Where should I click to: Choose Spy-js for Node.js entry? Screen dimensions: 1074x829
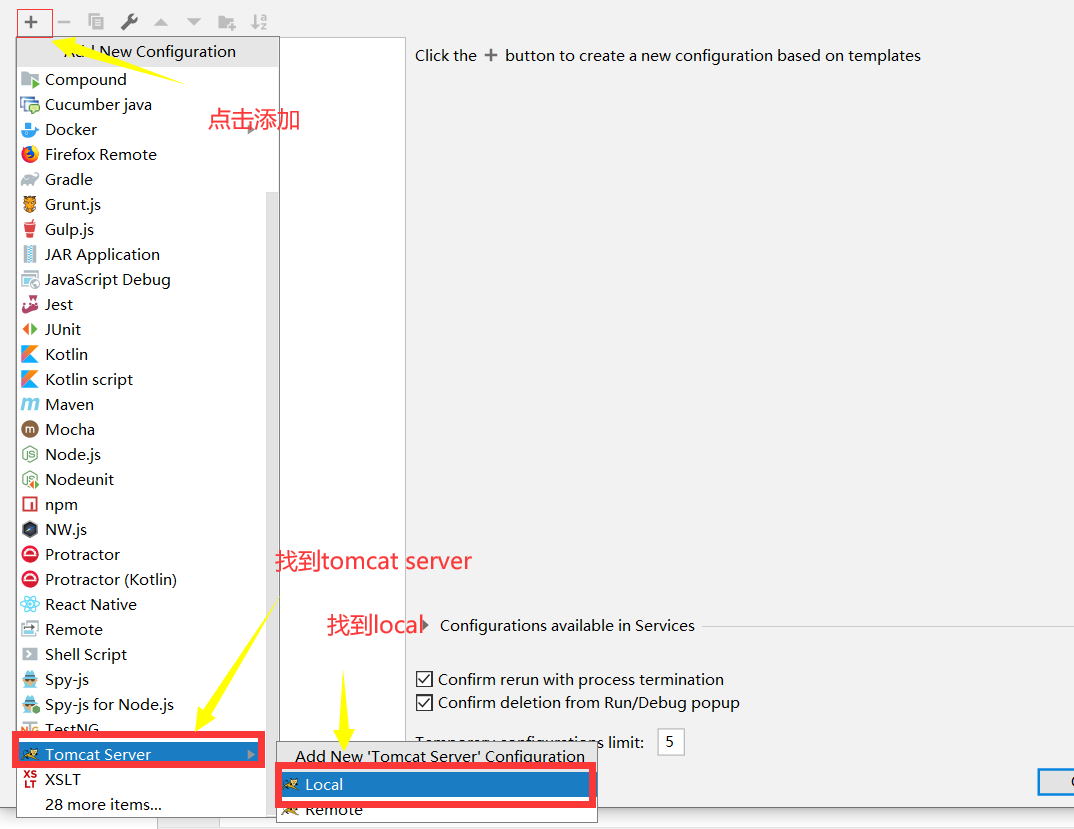tap(142, 704)
